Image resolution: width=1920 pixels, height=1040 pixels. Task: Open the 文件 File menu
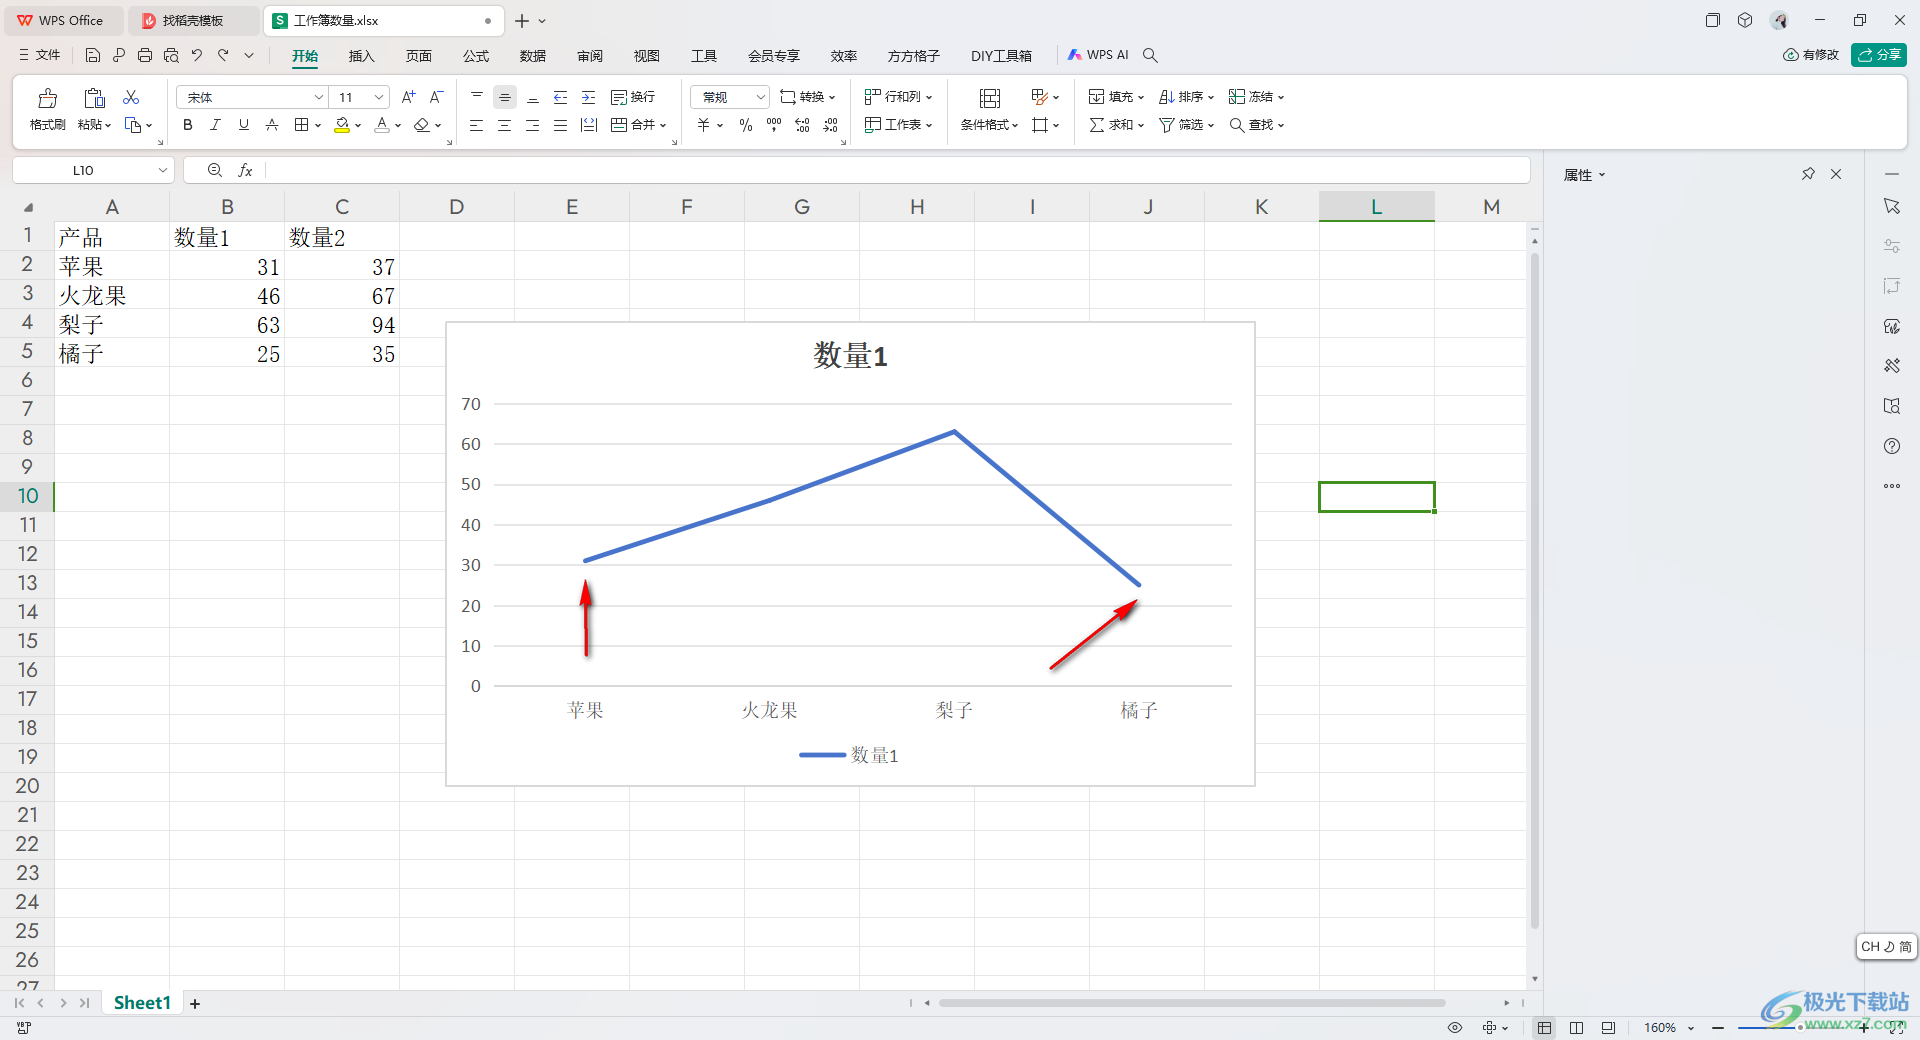tap(40, 55)
